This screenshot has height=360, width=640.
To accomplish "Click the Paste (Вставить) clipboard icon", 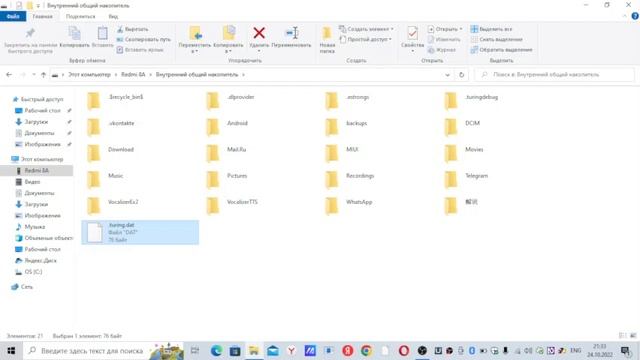I will pos(102,33).
